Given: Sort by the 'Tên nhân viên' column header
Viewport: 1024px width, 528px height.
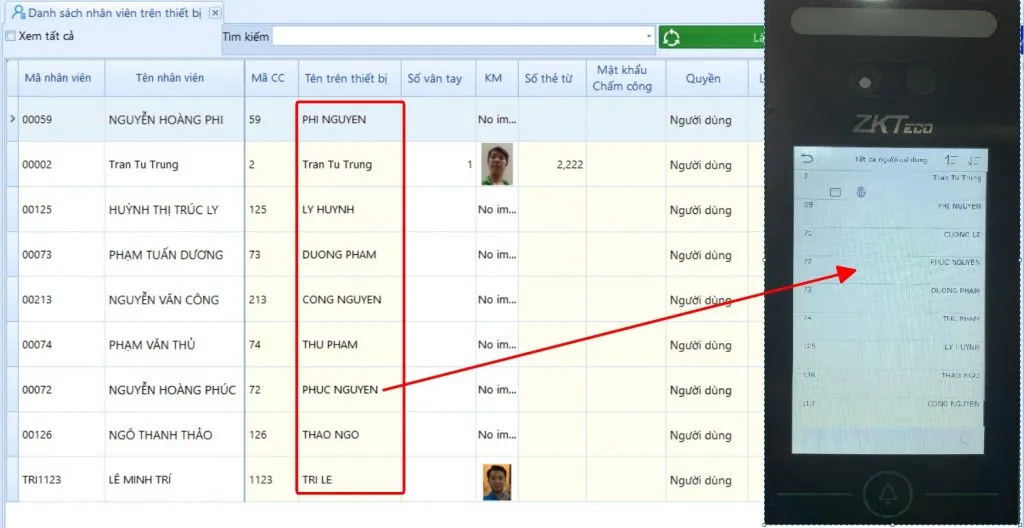Looking at the screenshot, I should point(170,78).
